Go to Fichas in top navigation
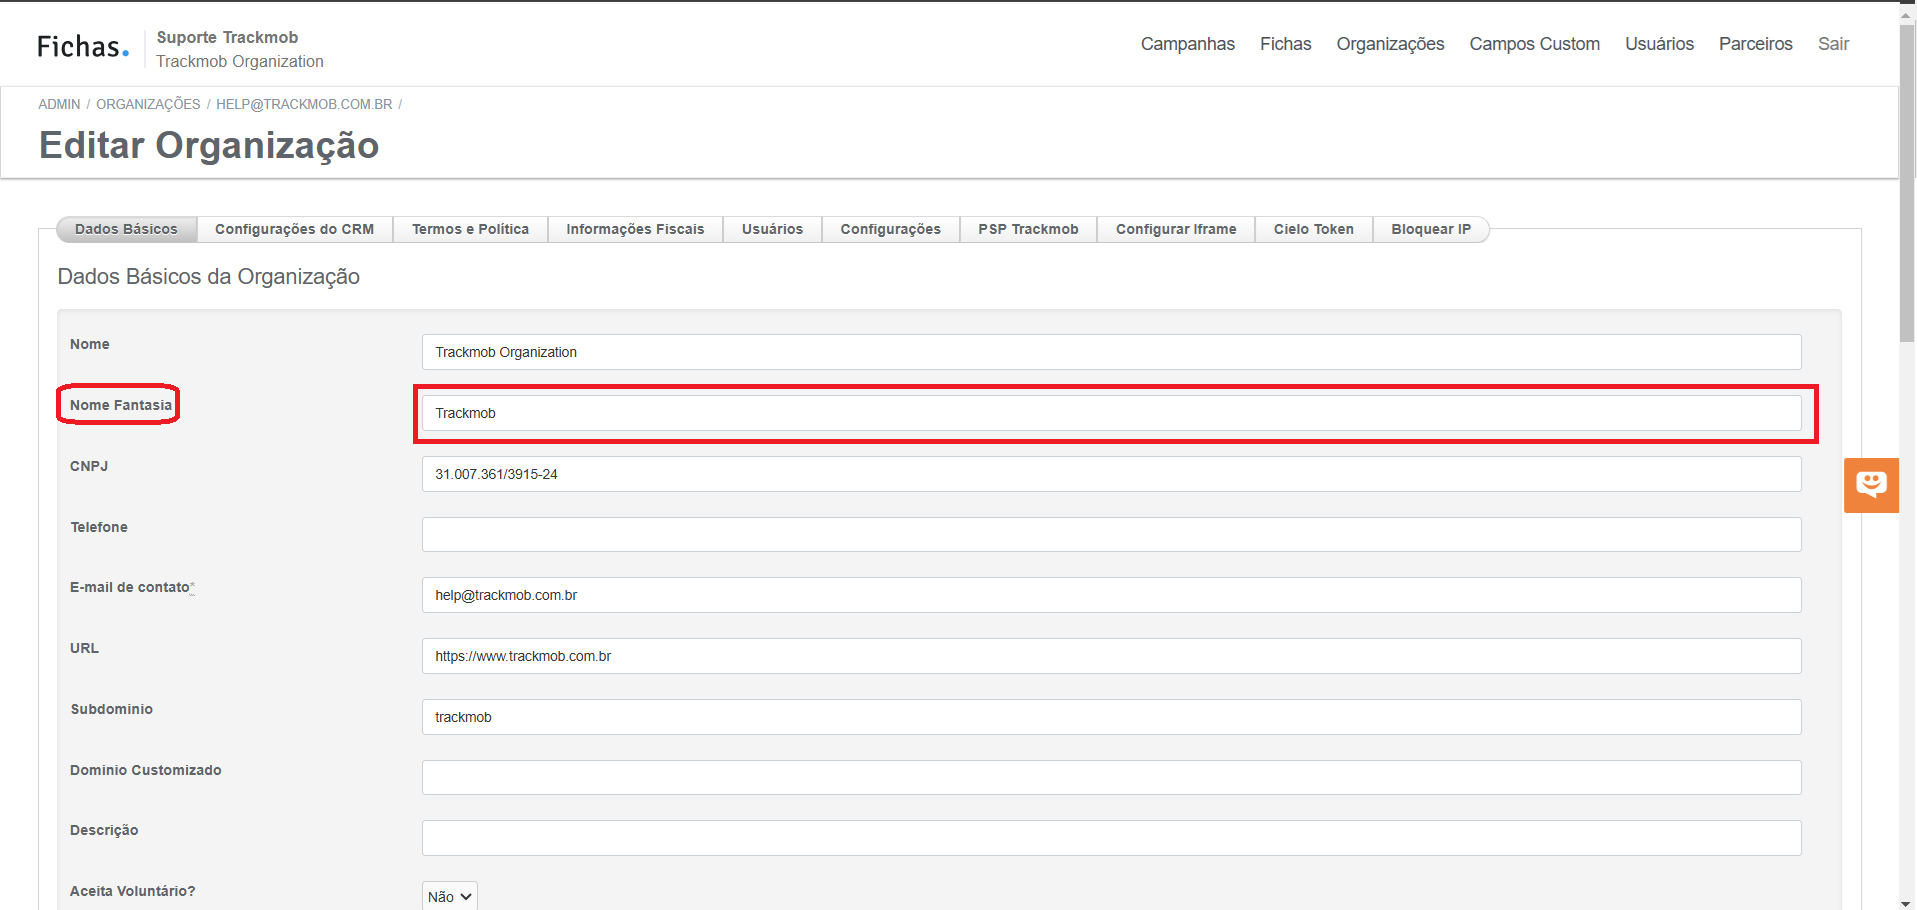Viewport: 1917px width, 910px height. [x=1285, y=44]
